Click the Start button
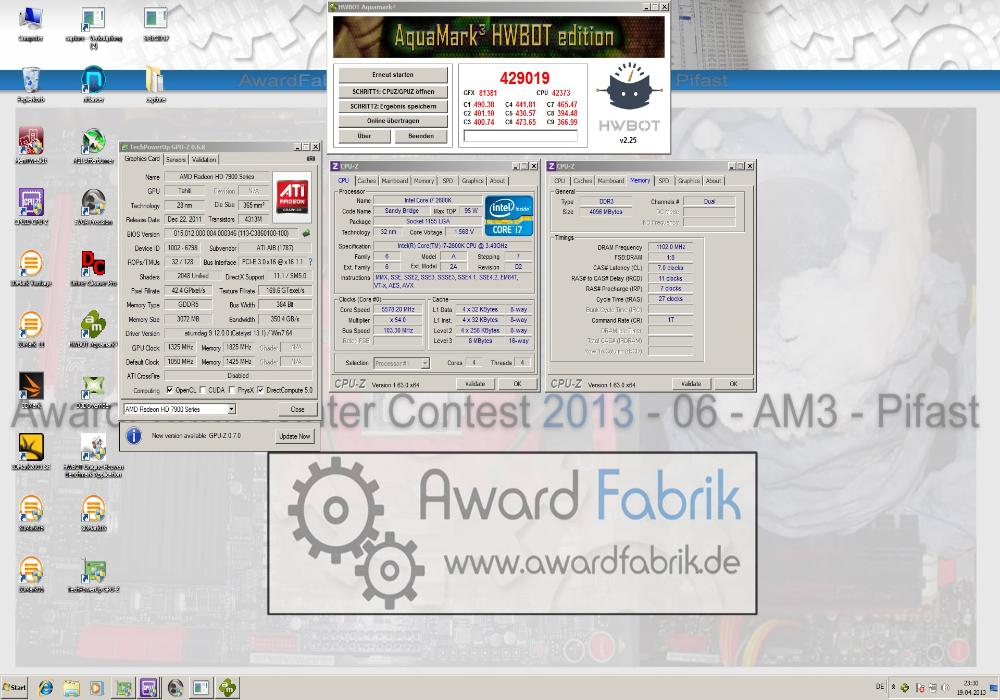The width and height of the screenshot is (1000, 700). (x=14, y=688)
